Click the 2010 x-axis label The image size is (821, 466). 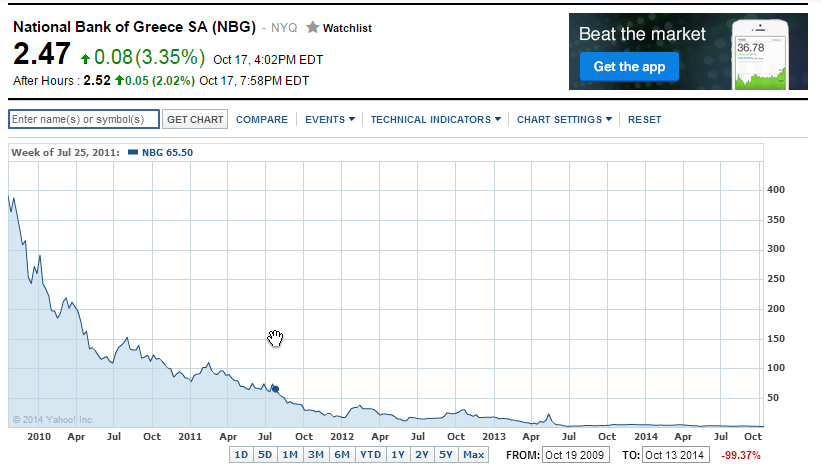(39, 436)
